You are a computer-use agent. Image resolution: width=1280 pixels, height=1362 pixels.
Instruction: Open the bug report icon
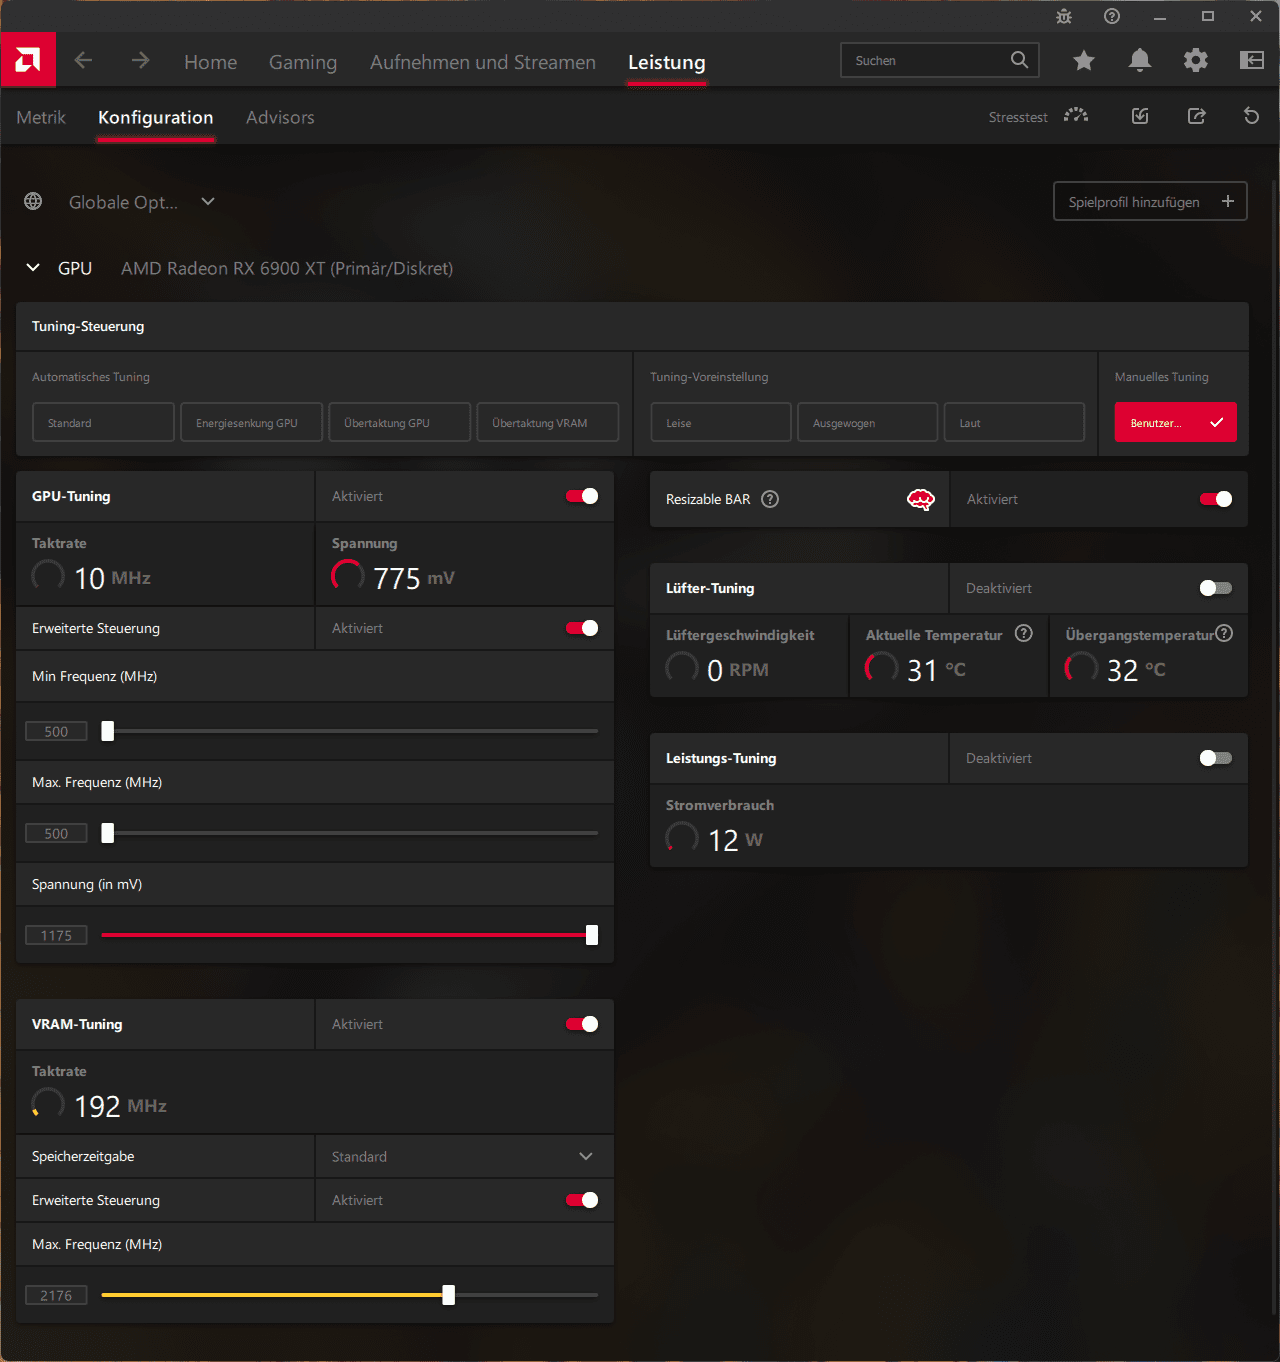(1064, 16)
